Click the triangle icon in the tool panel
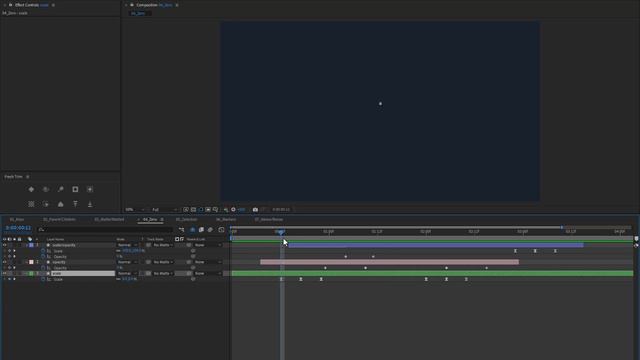The image size is (640, 360). point(60,204)
